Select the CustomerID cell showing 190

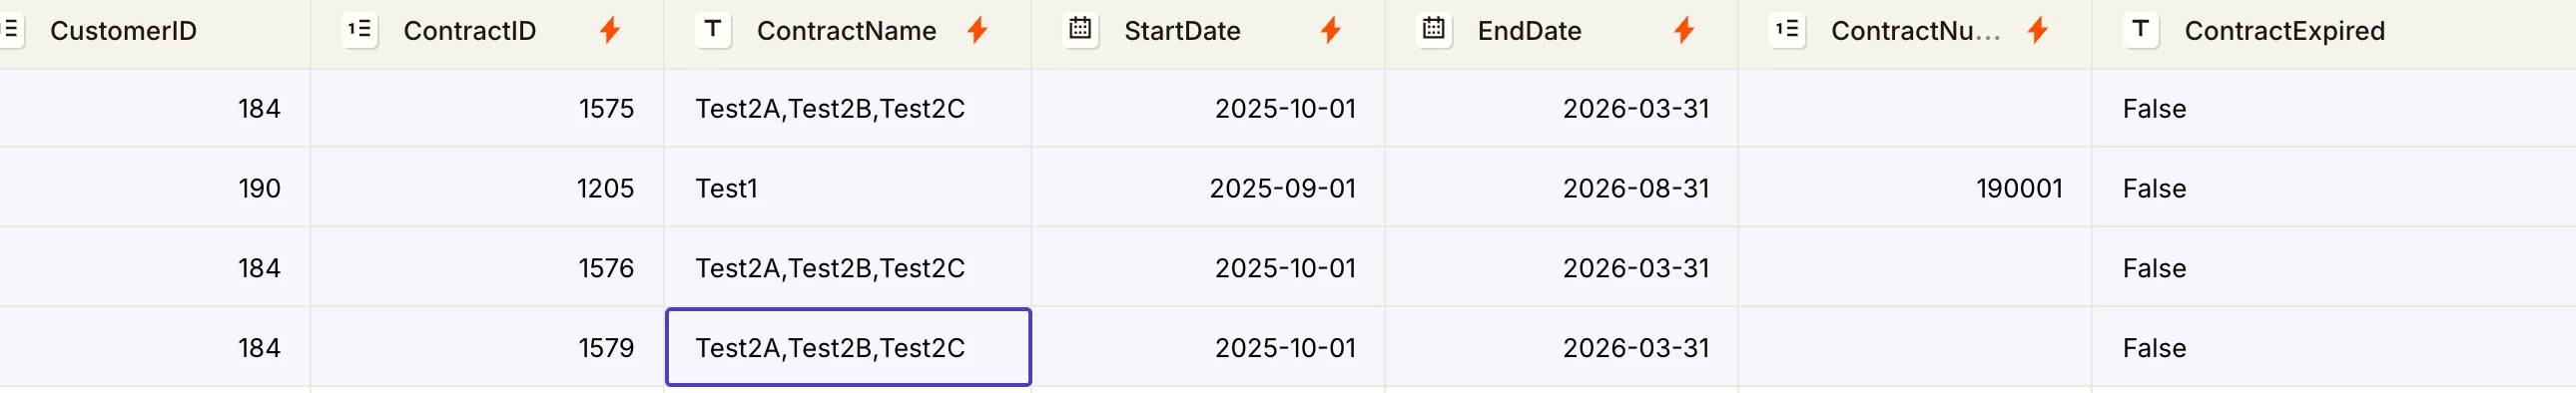(x=154, y=188)
